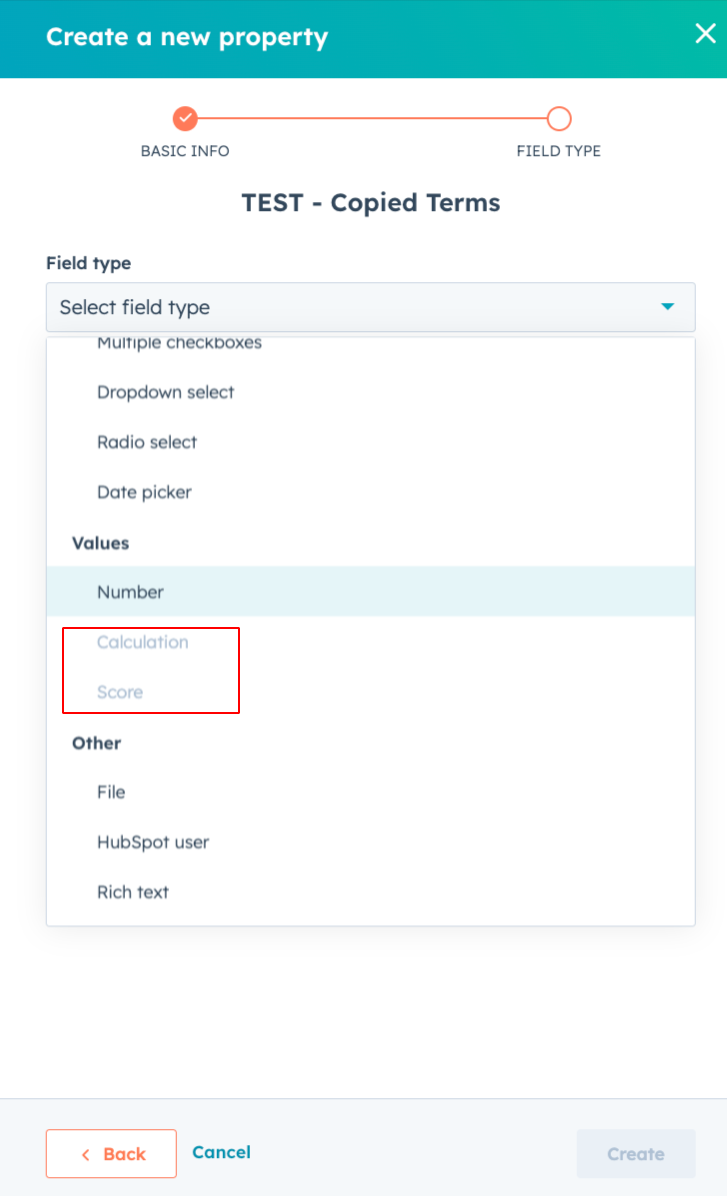Viewport: 727px width, 1196px height.
Task: Close the Create a new property dialog
Action: [705, 33]
